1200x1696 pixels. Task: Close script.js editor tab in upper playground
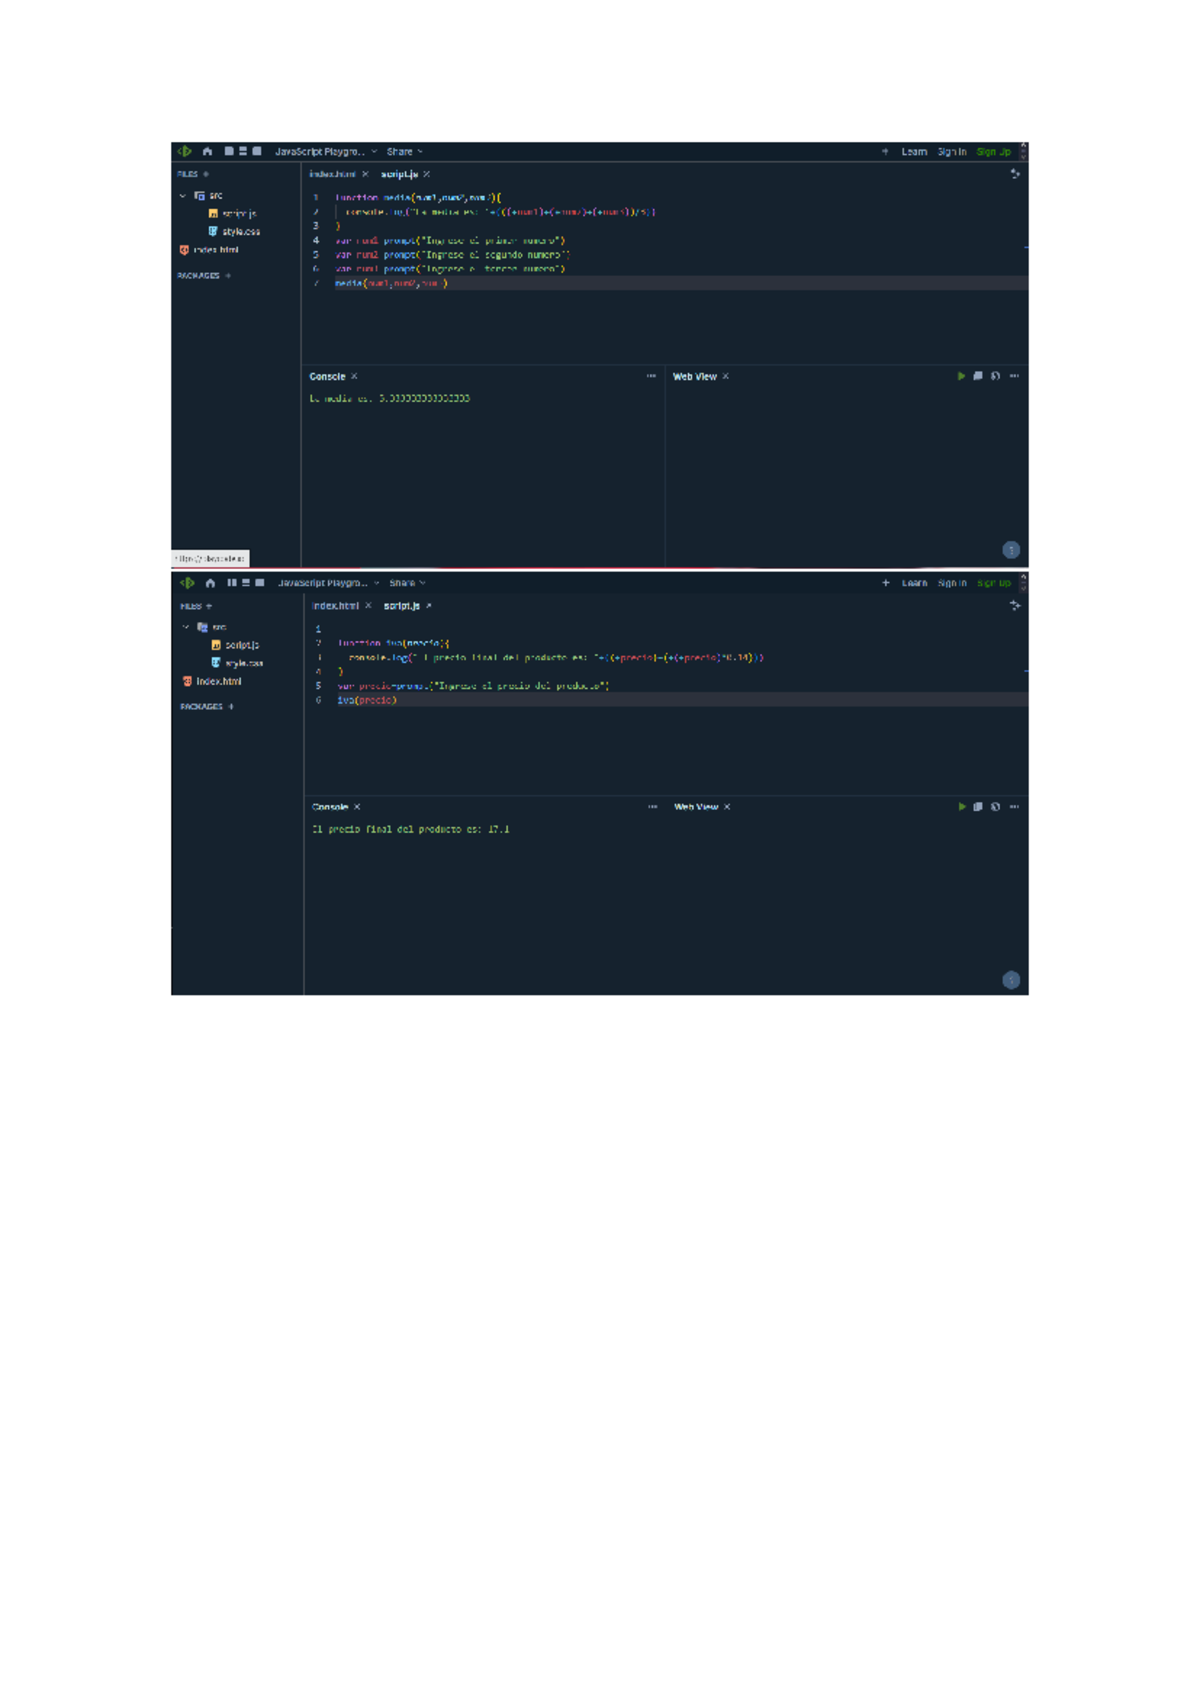427,174
